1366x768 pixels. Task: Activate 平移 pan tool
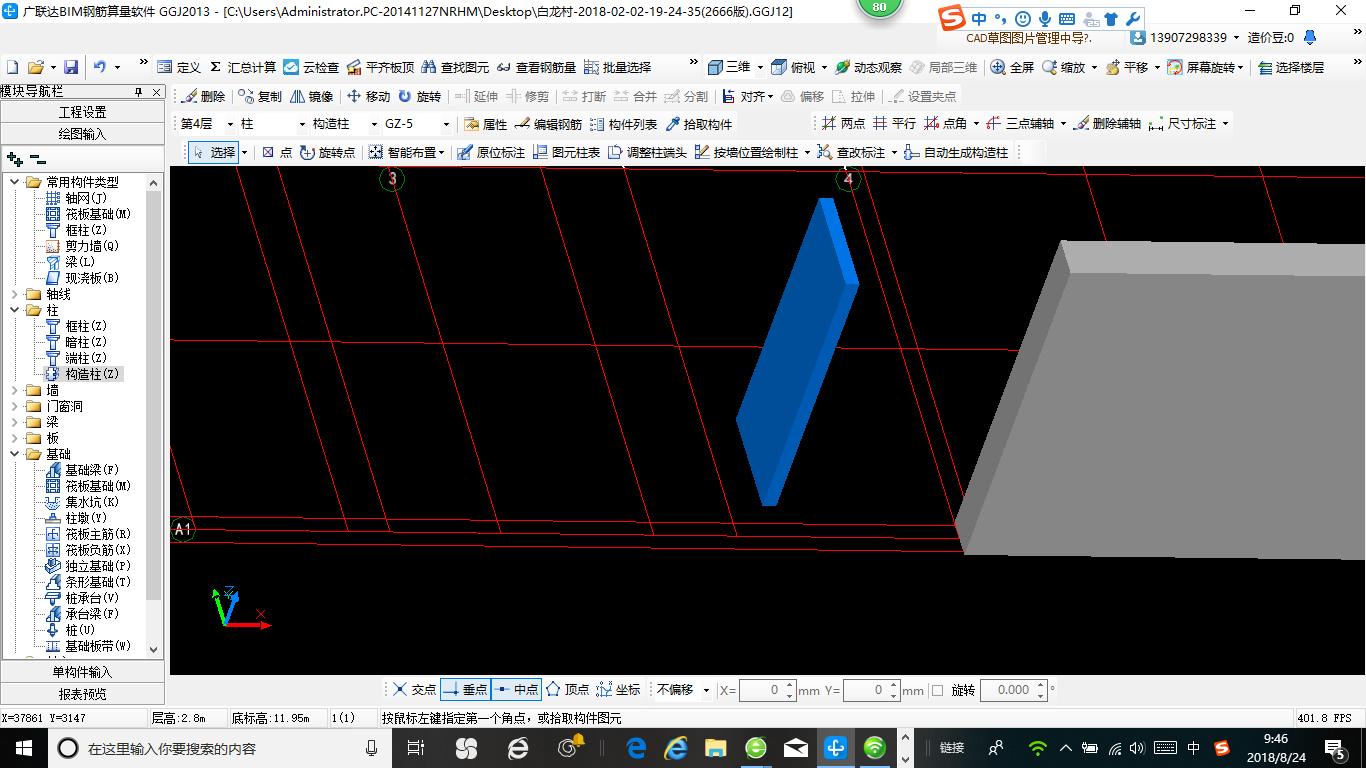point(1126,67)
